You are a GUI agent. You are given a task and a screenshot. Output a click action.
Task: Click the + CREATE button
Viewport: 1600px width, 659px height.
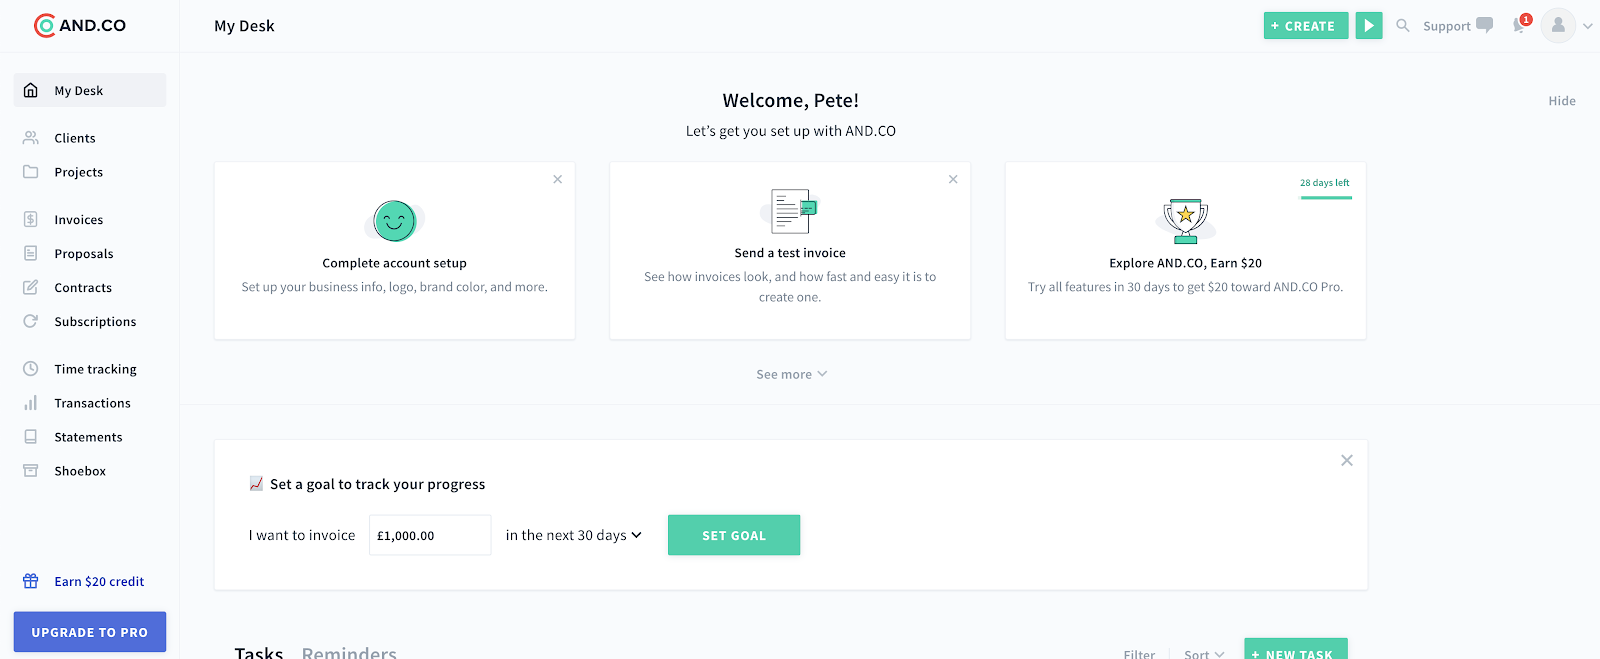click(x=1306, y=26)
